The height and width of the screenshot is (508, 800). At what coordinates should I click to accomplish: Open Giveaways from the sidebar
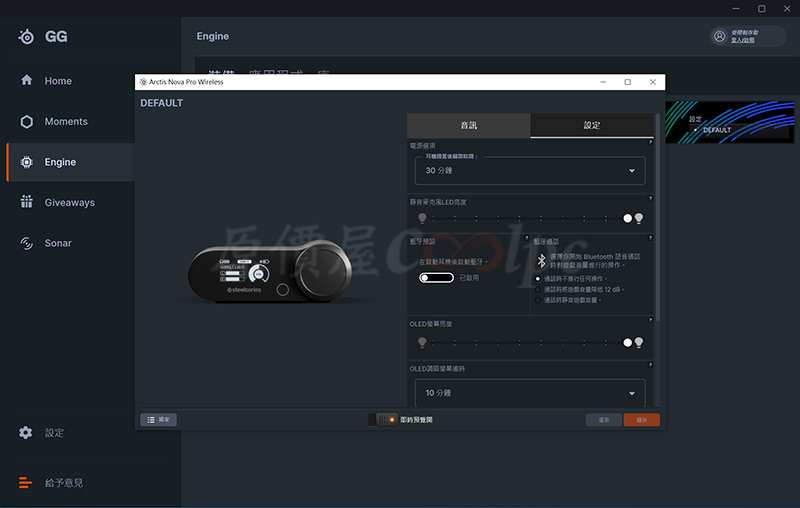click(69, 202)
